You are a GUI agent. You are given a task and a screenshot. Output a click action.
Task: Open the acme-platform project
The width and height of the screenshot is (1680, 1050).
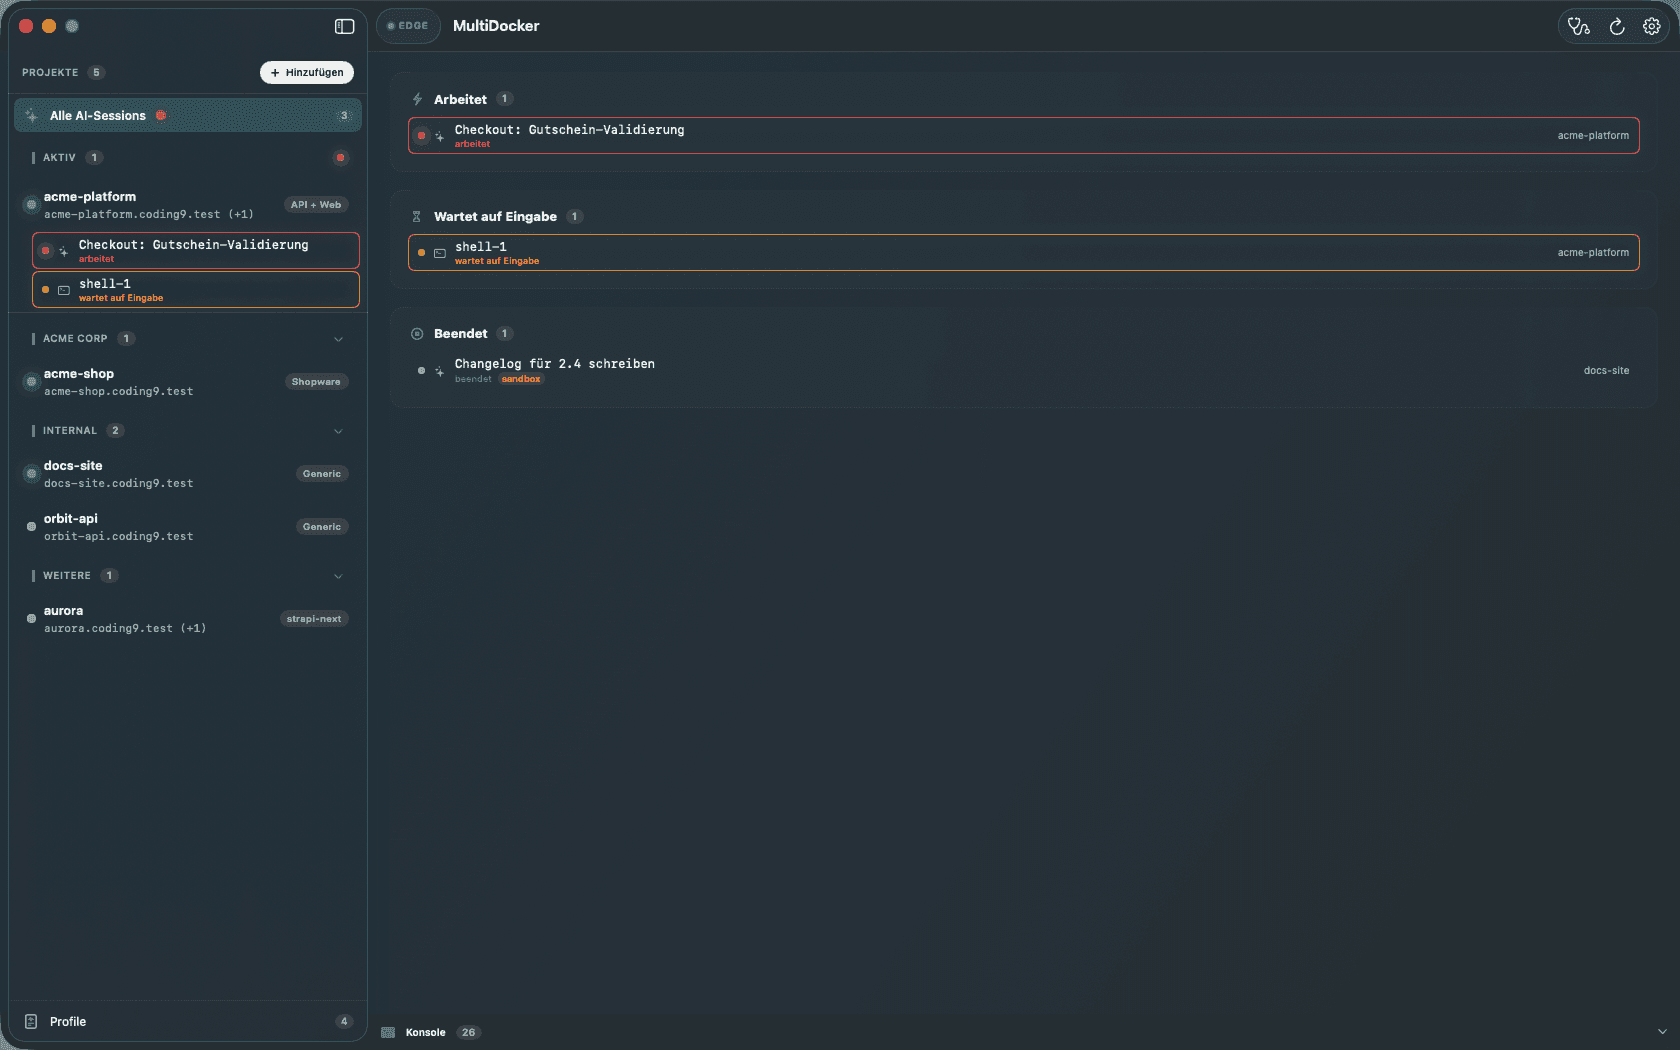[188, 205]
